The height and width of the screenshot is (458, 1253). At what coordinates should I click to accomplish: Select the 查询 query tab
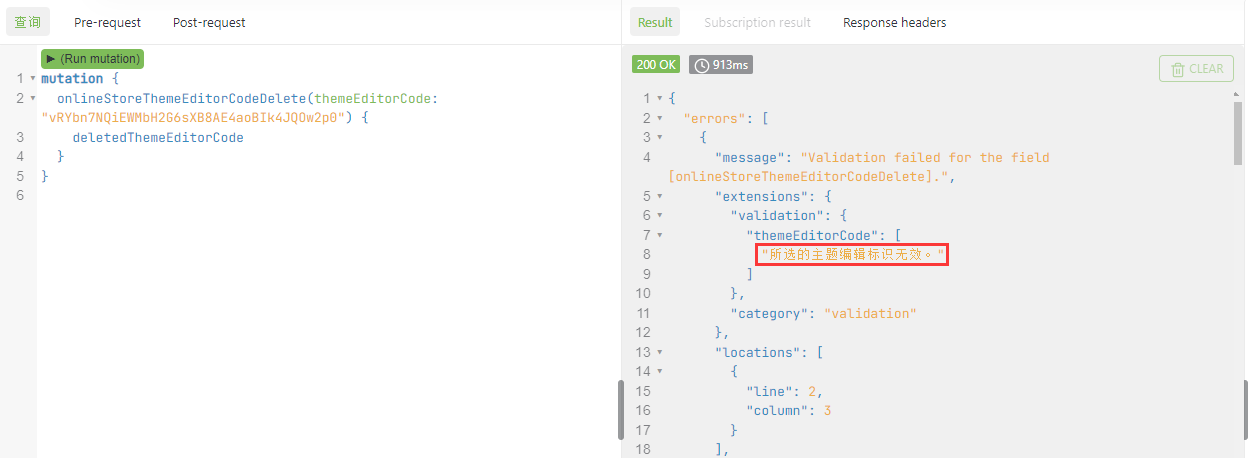point(28,22)
